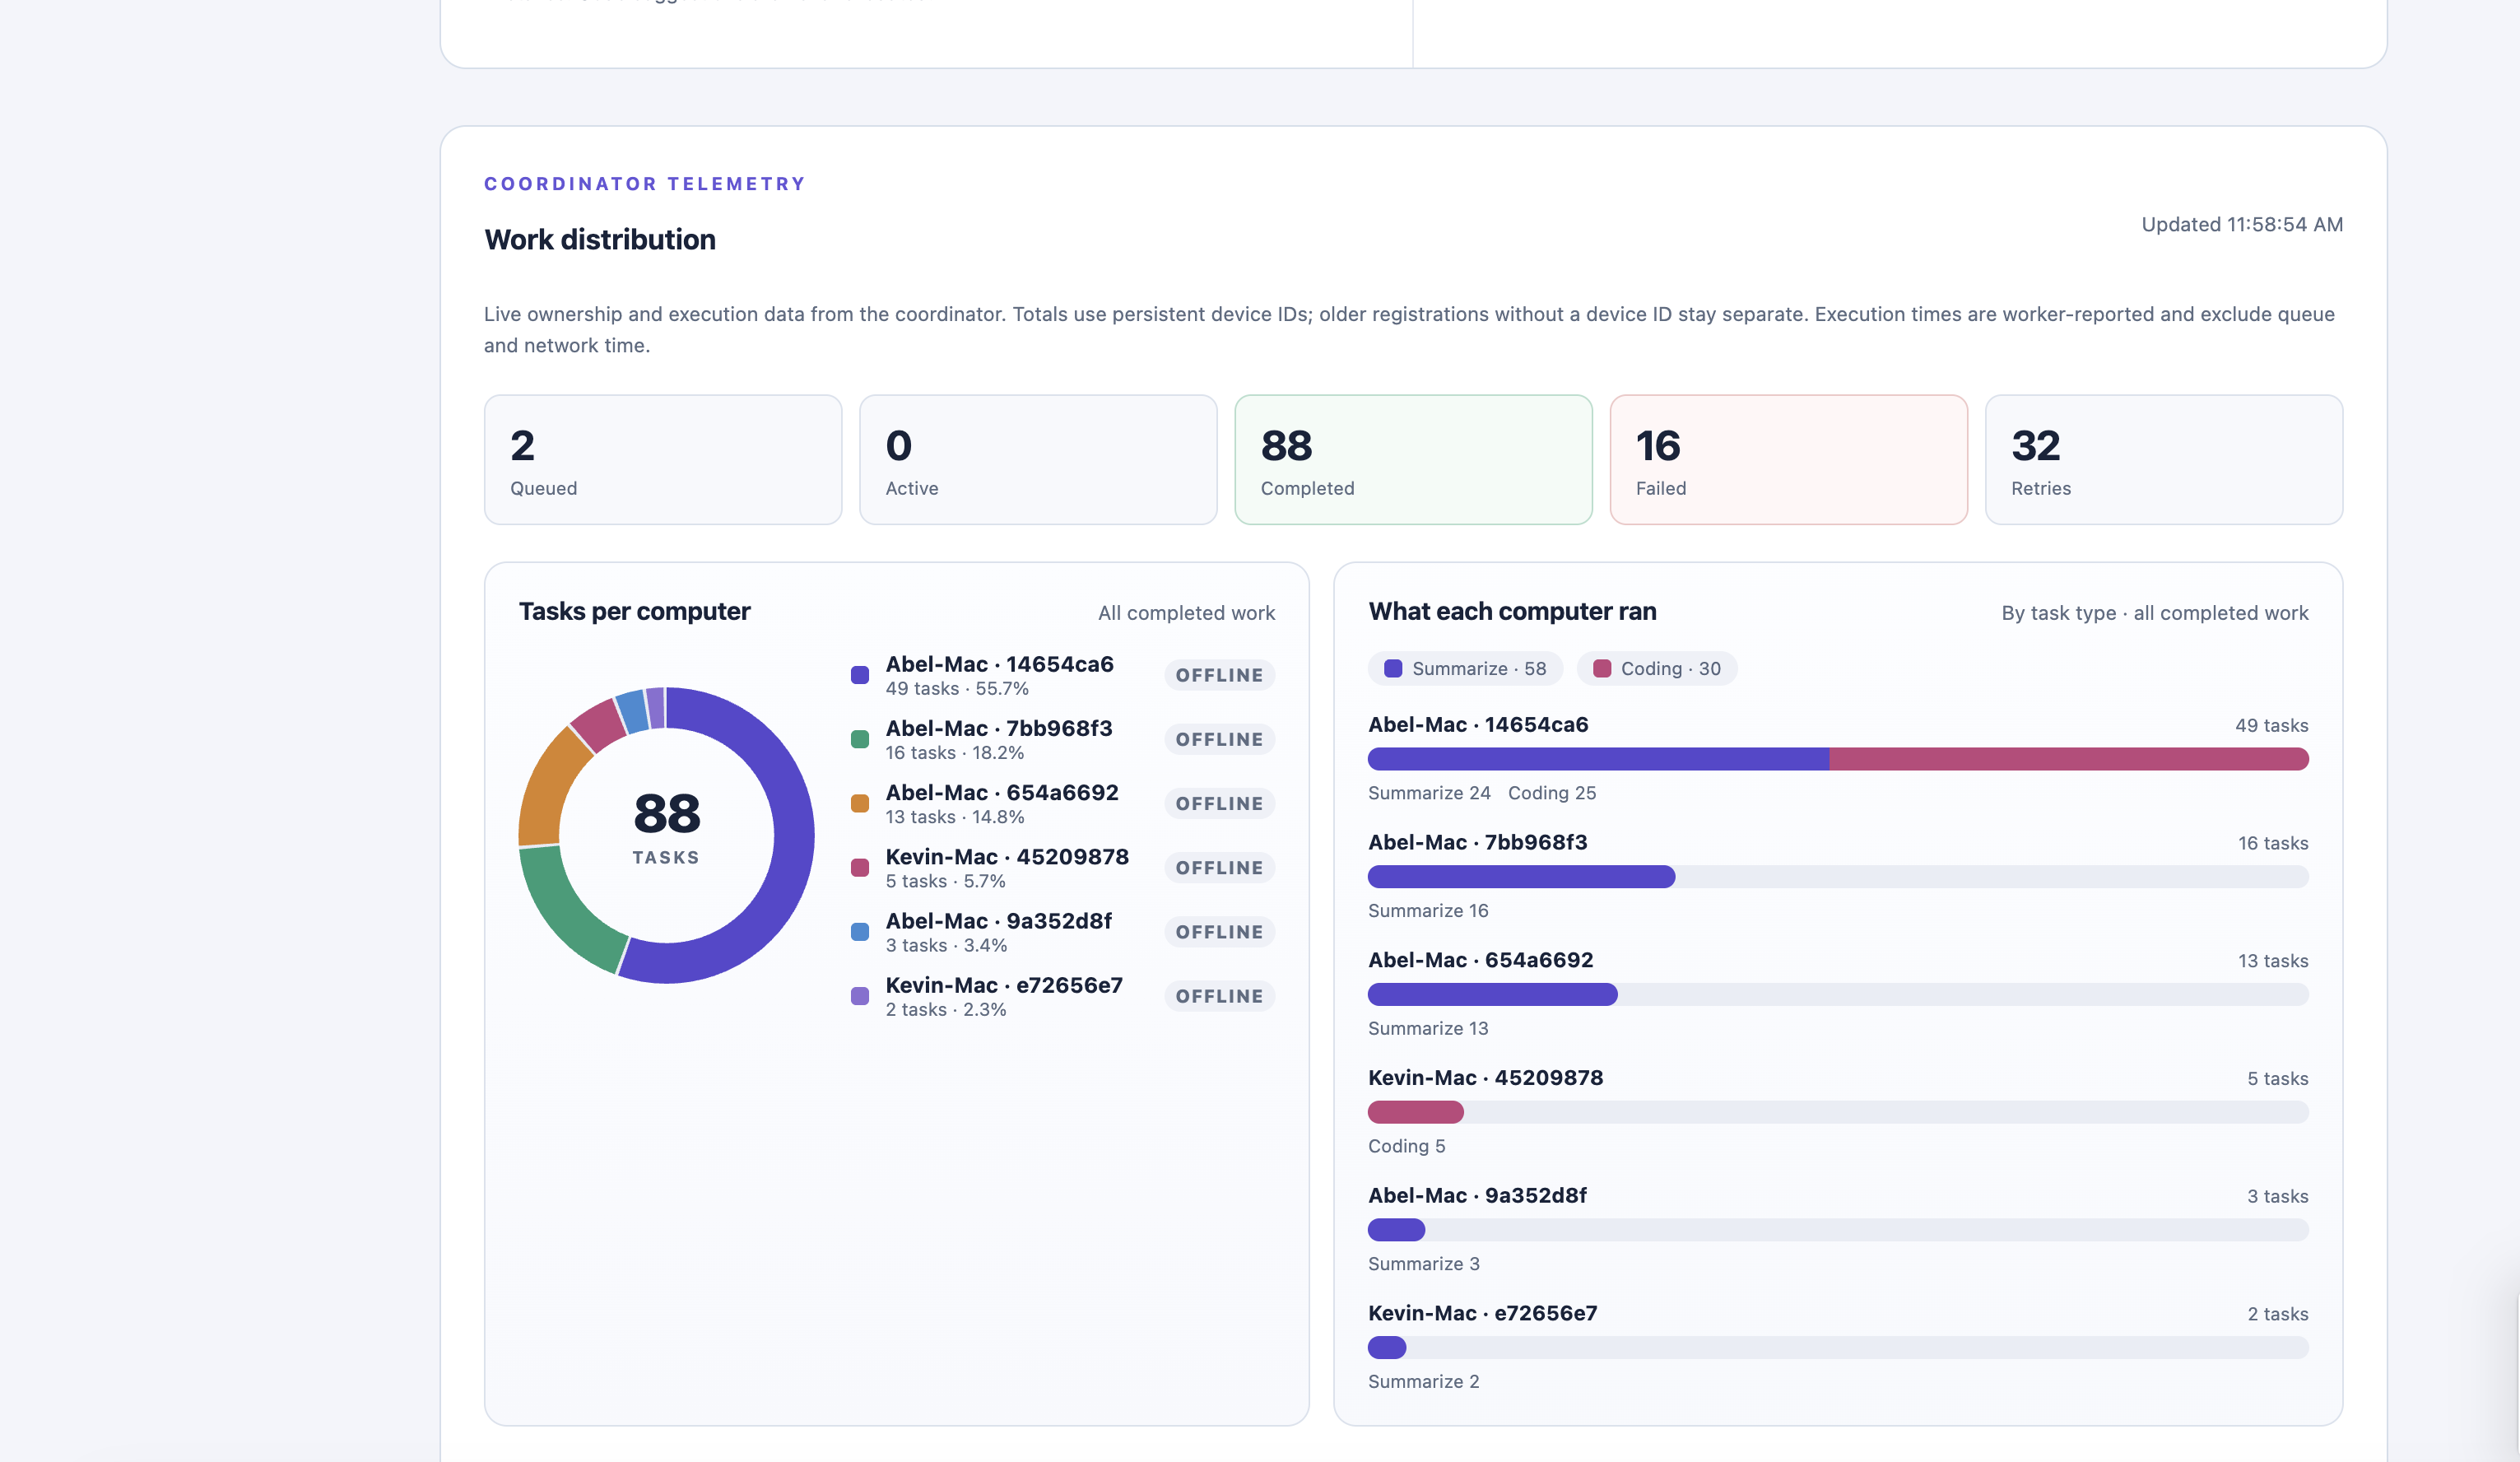Click the "Summarize 3" breakdown label
The image size is (2520, 1462).
pos(1424,1263)
